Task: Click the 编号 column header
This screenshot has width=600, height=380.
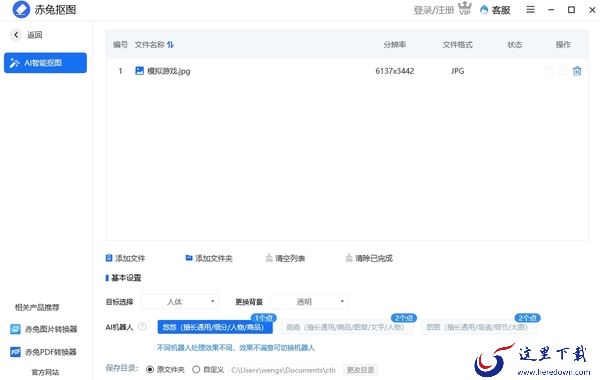Action: [120, 45]
